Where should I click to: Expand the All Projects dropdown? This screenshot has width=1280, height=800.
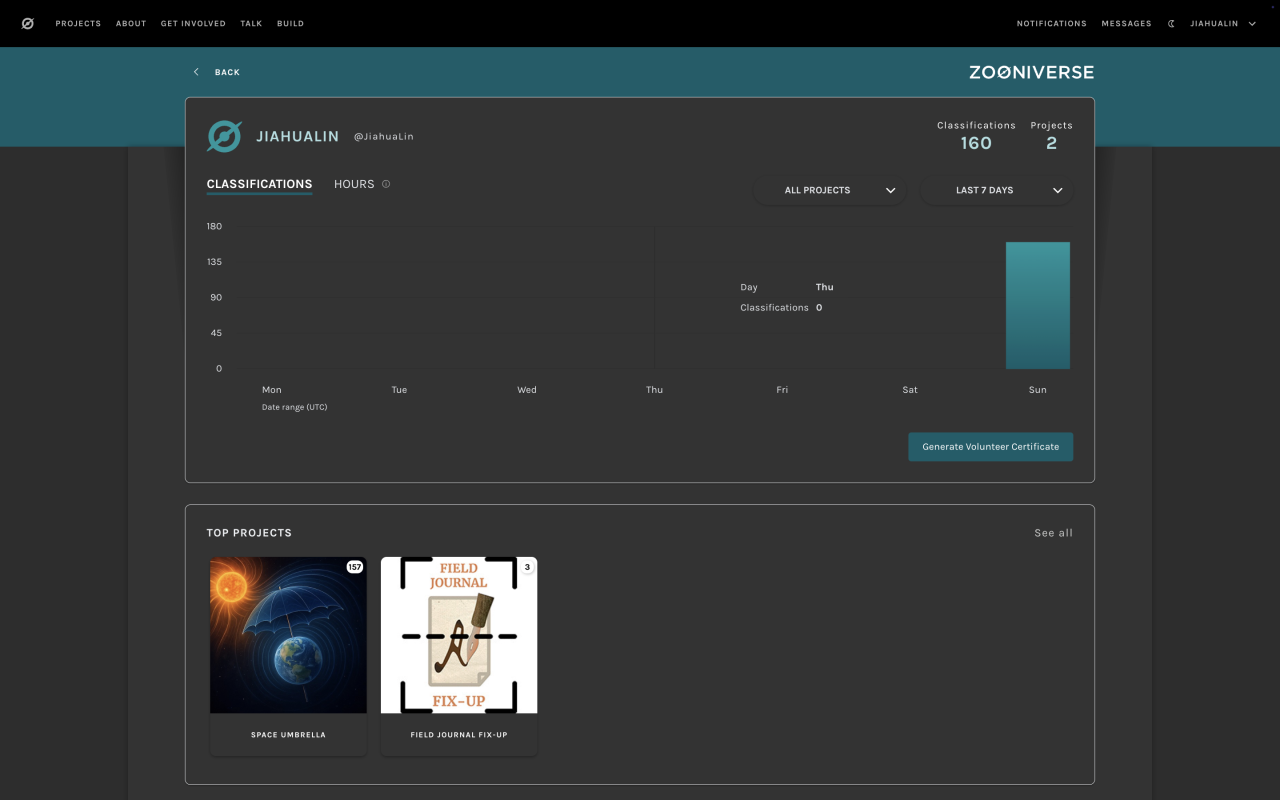(x=830, y=190)
